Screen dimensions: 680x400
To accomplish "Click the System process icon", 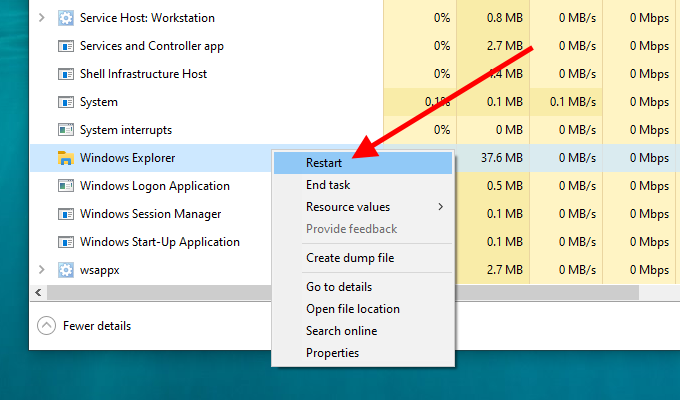I will (66, 102).
